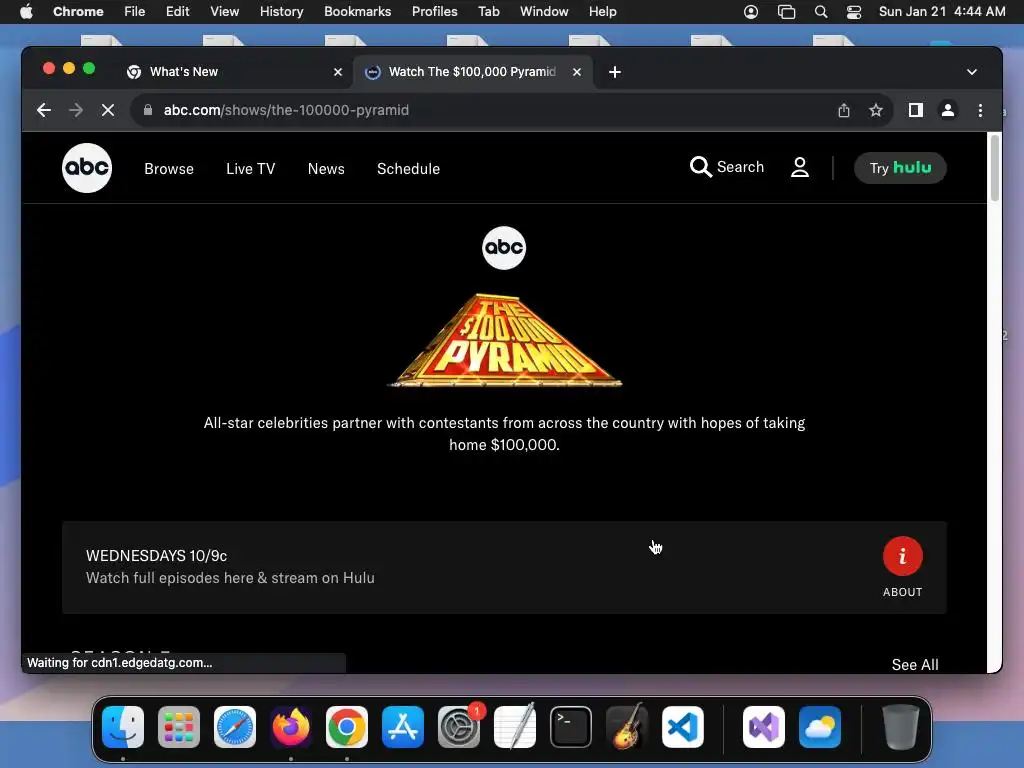Image resolution: width=1024 pixels, height=768 pixels.
Task: Click the Try hulu button
Action: [900, 168]
